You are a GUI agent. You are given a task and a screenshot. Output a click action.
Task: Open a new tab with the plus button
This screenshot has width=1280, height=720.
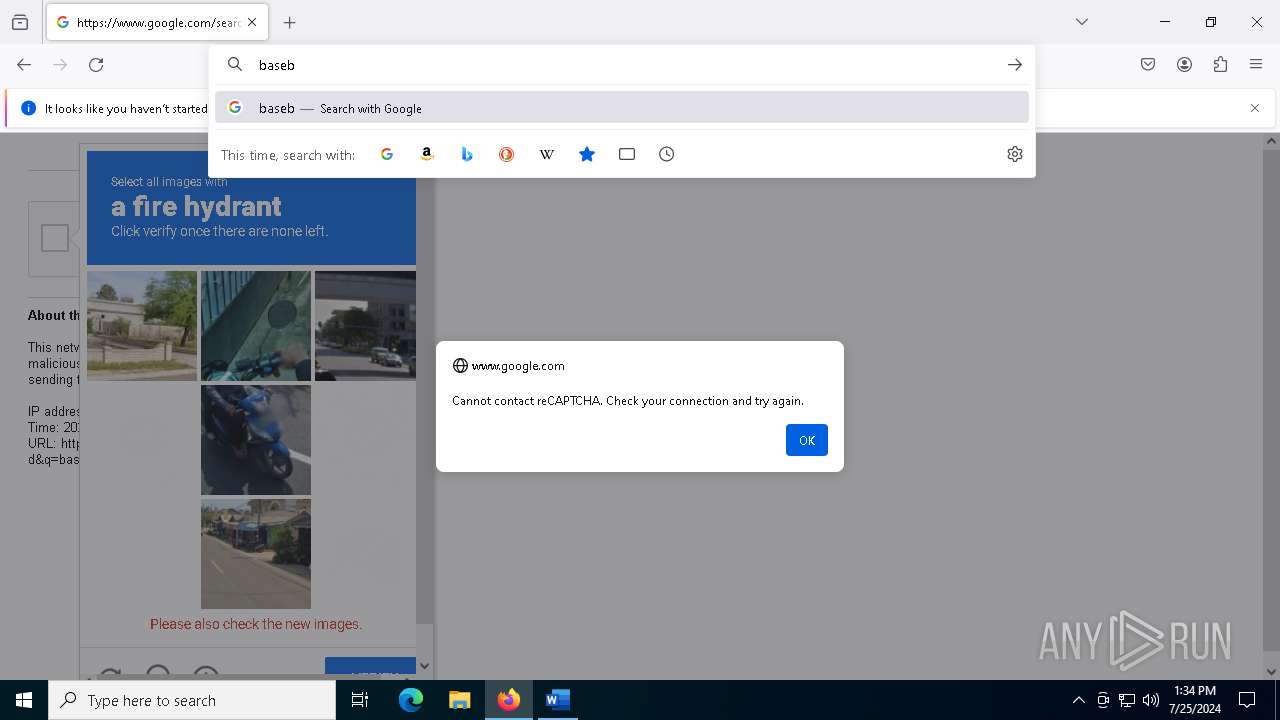click(x=290, y=22)
